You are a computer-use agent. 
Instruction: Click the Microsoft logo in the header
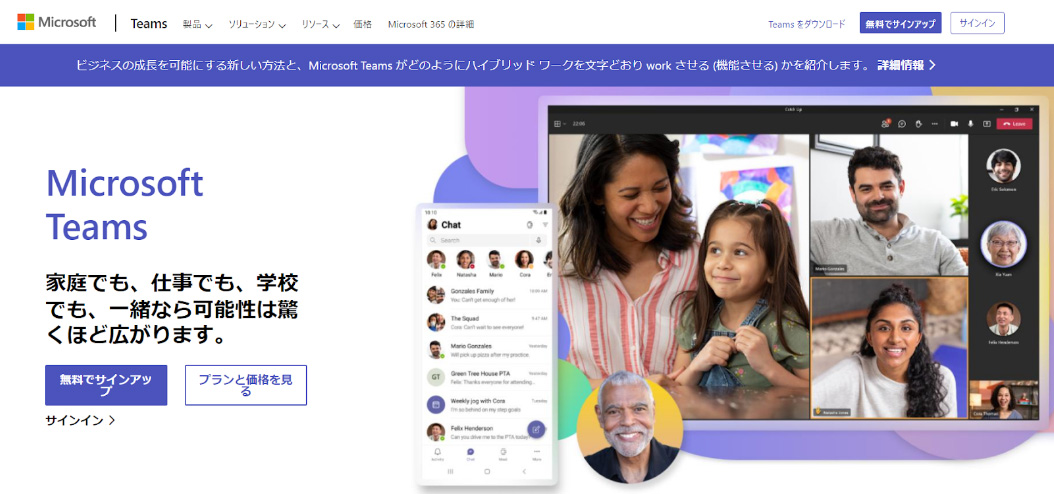[x=56, y=22]
